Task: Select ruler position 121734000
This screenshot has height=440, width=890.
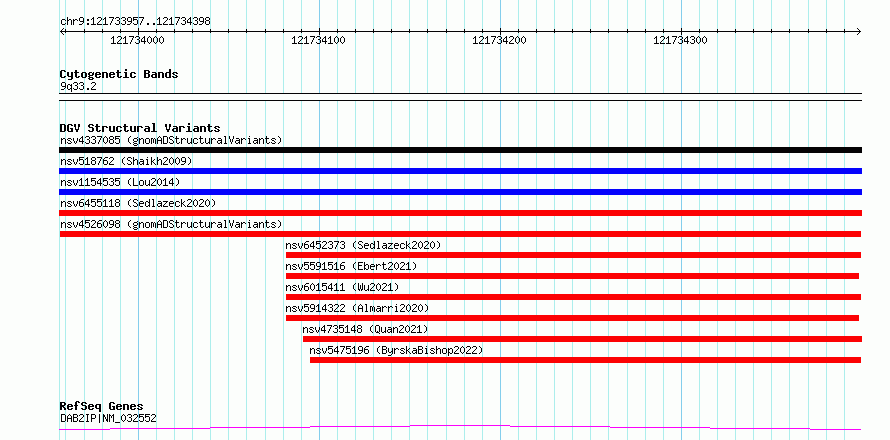Action: click(x=137, y=40)
